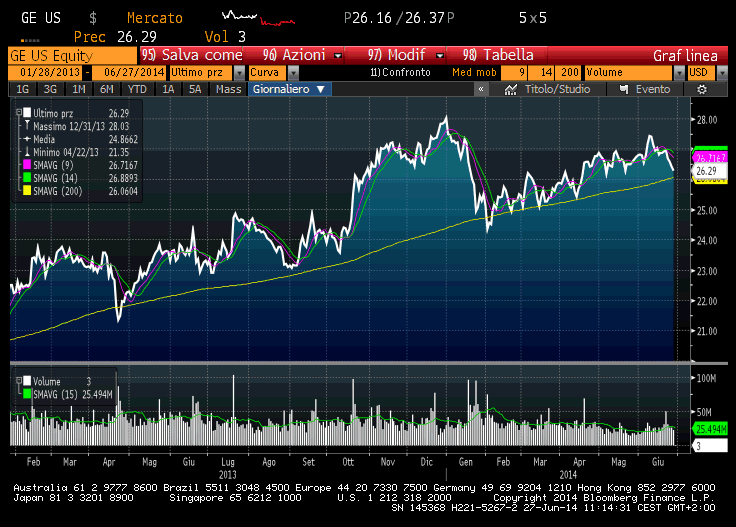The image size is (736, 527).
Task: Collapse the Ultimo prz legend tree
Action: [x=17, y=111]
